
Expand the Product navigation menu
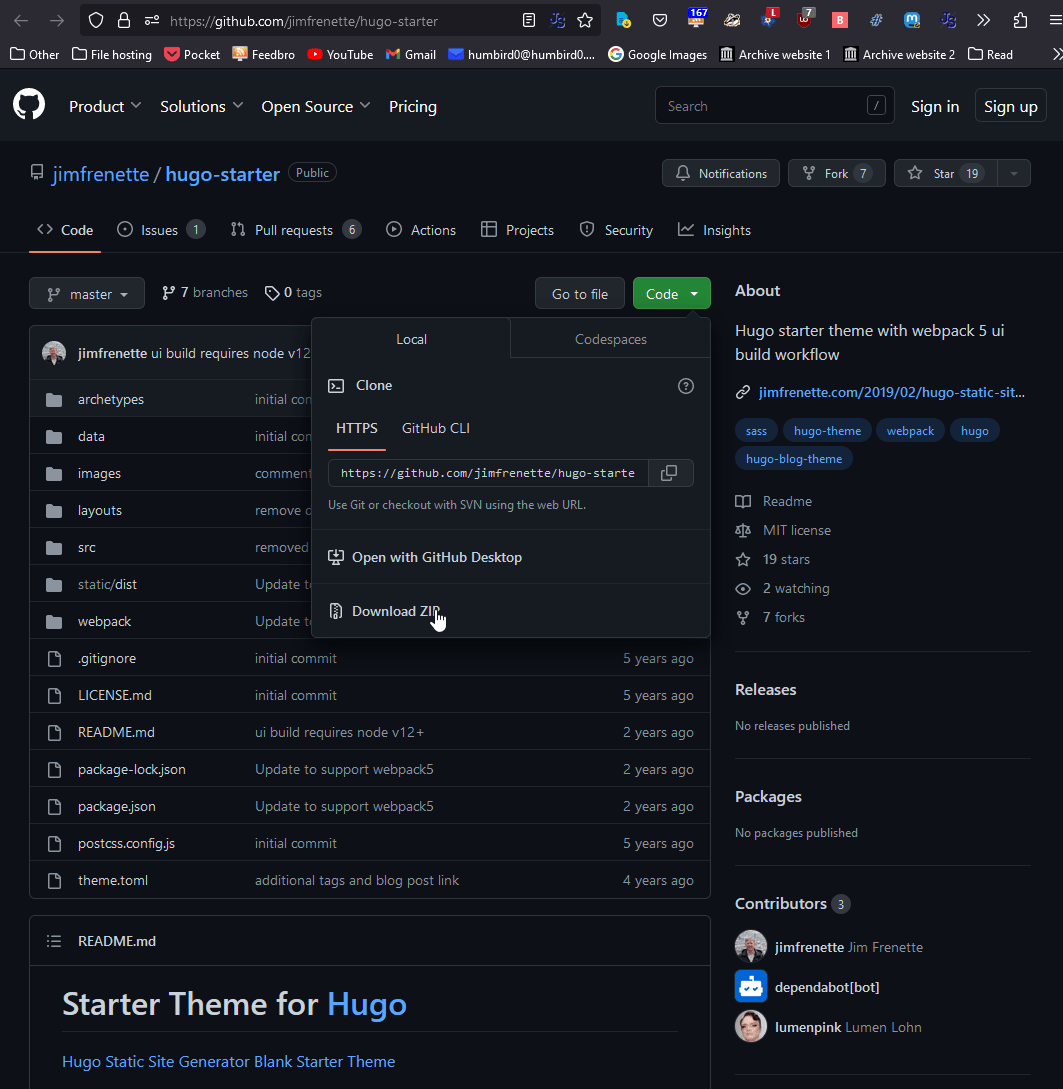pos(105,106)
